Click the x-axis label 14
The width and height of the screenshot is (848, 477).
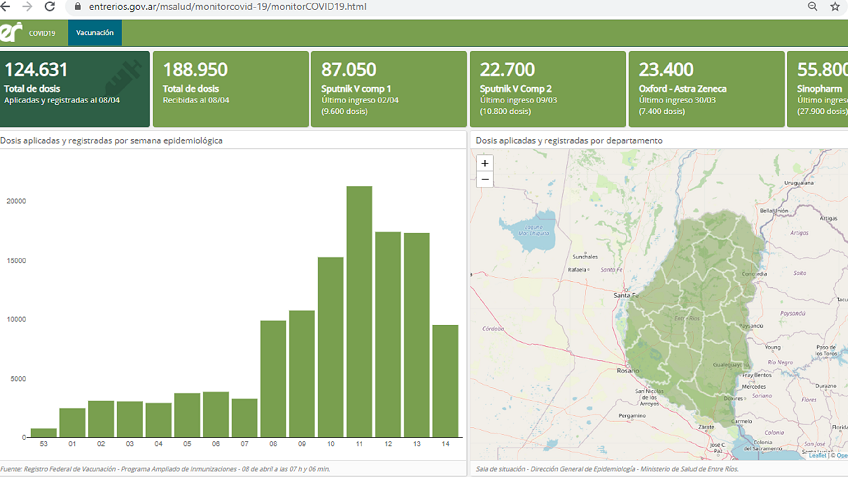click(445, 443)
